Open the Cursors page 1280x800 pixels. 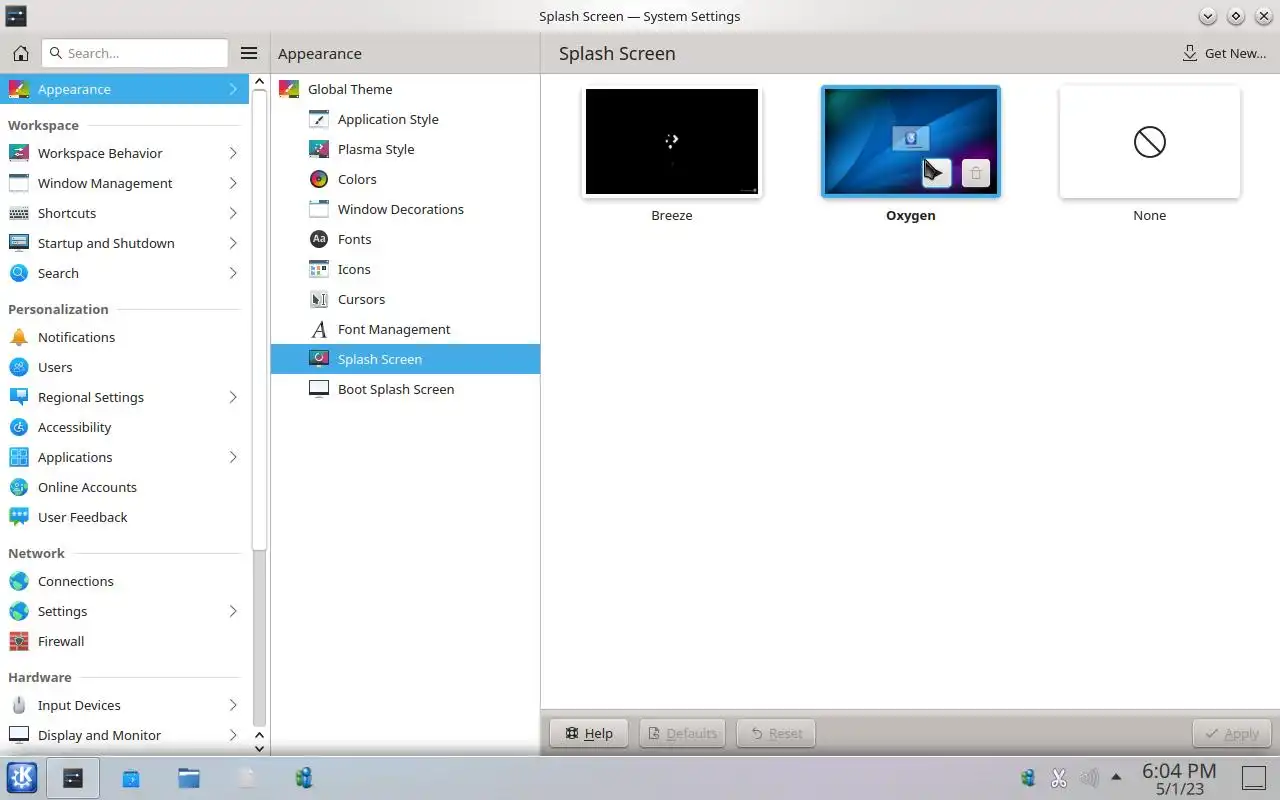405,299
